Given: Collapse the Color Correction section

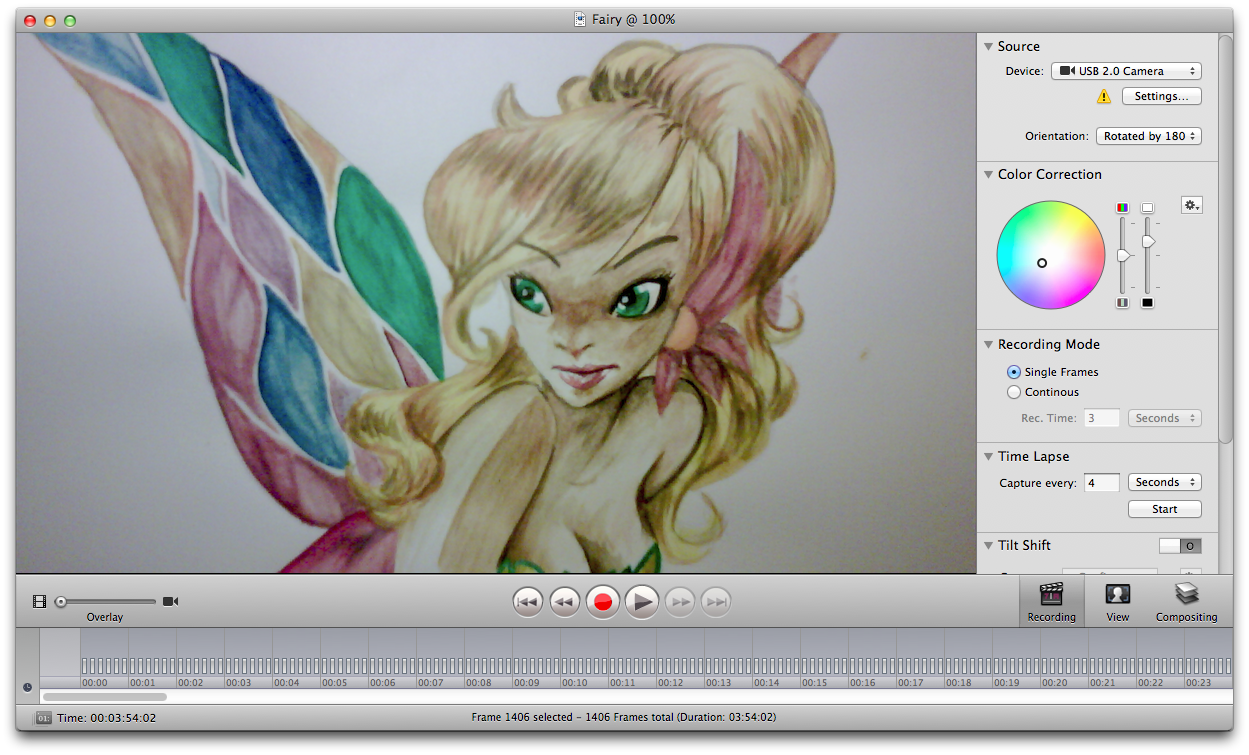Looking at the screenshot, I should click(x=988, y=174).
